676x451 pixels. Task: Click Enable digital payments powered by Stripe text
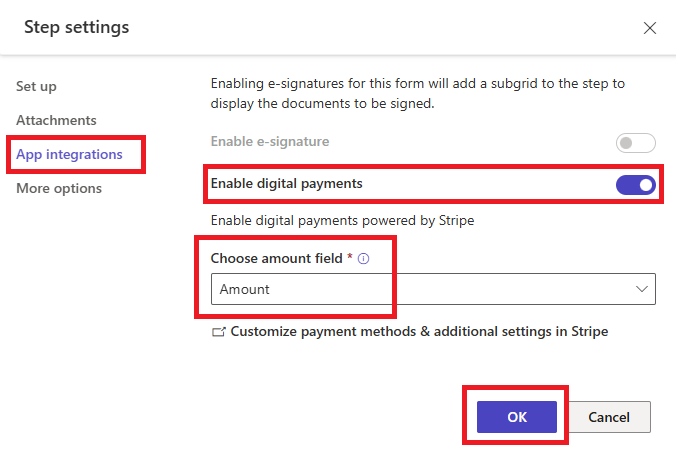[x=342, y=221]
